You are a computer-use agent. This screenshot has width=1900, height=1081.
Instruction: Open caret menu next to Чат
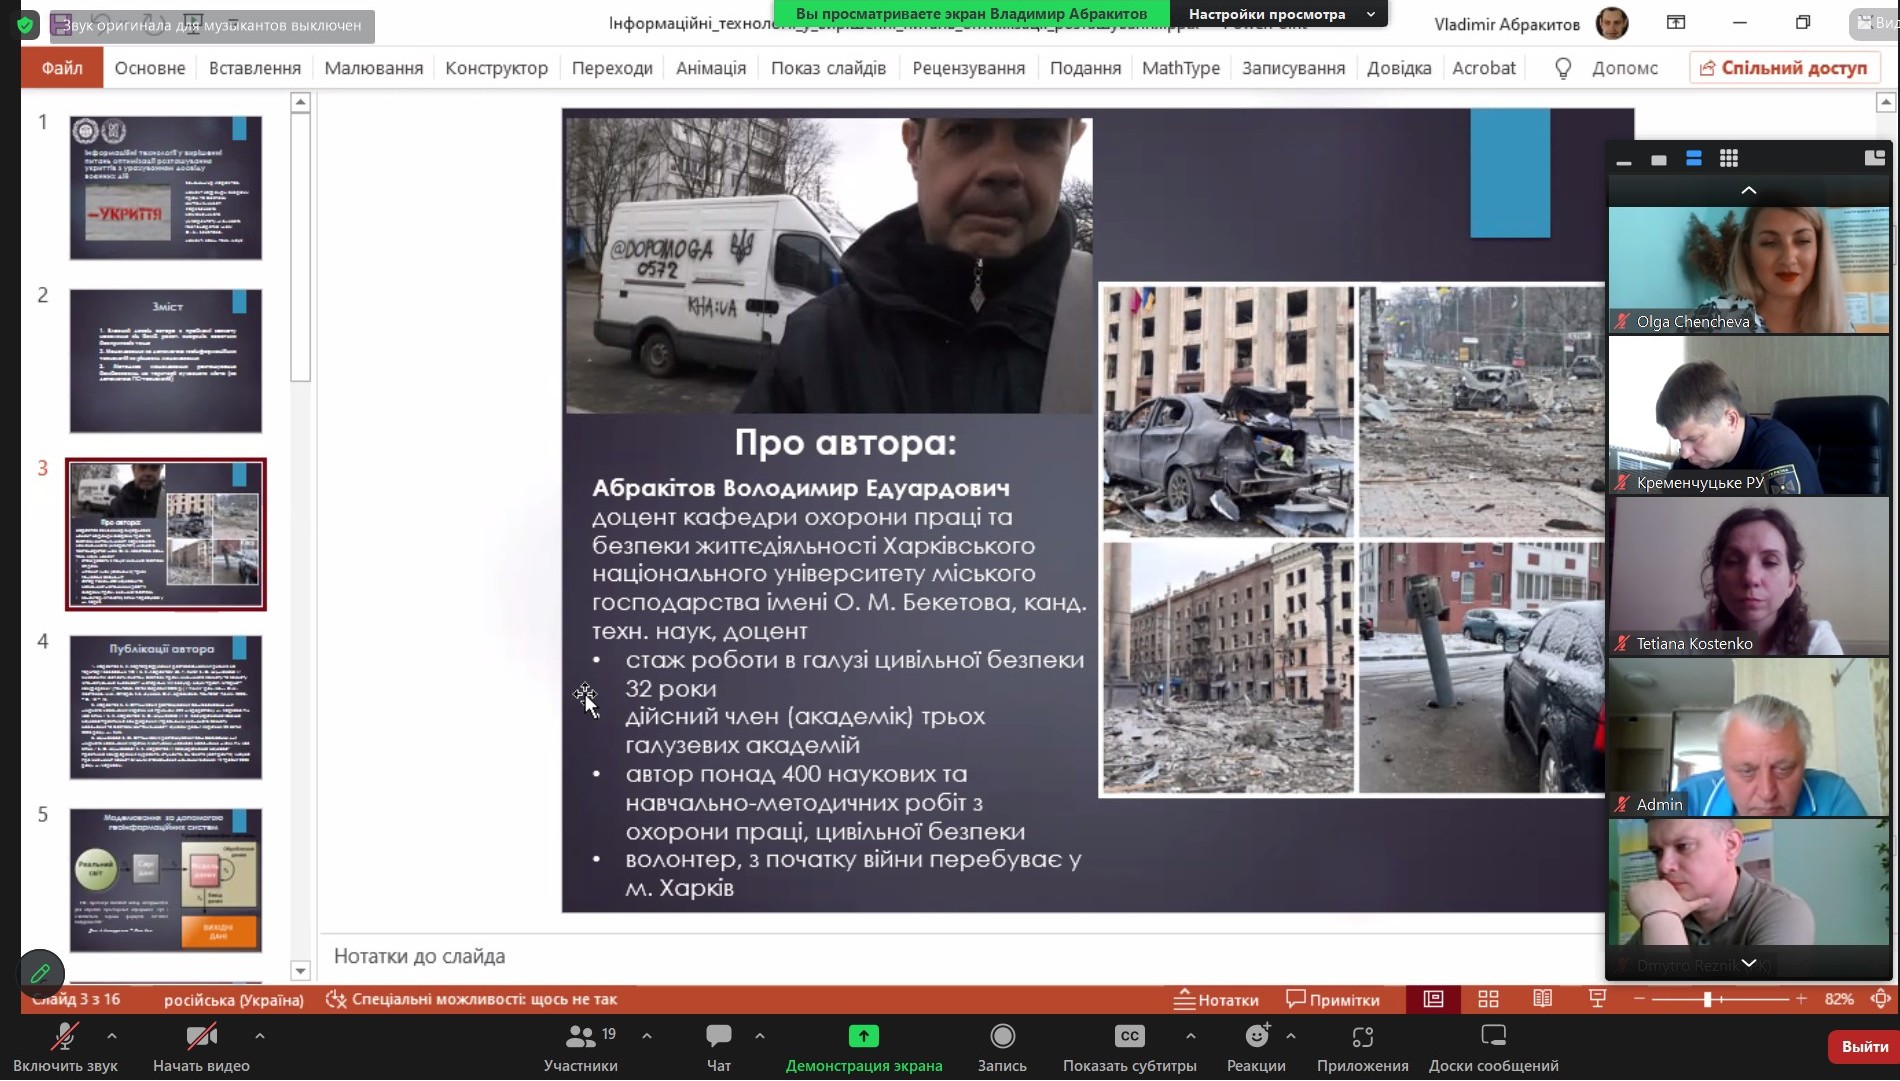[x=759, y=1036]
